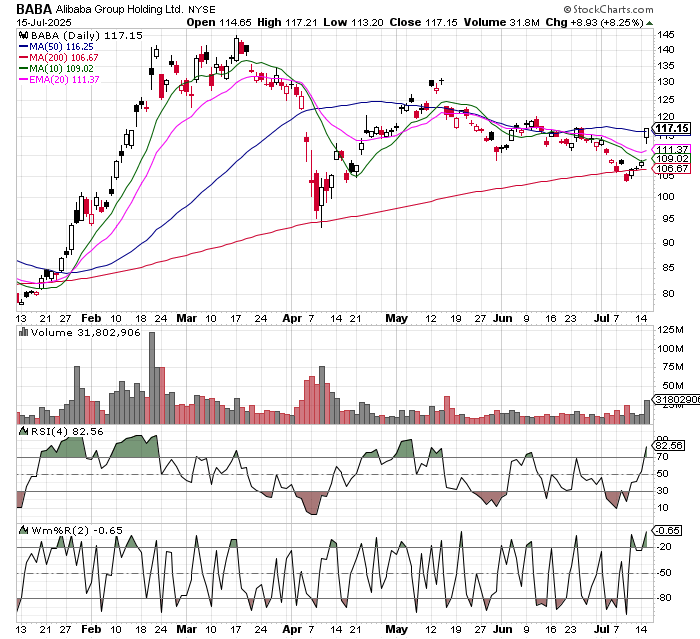The image size is (700, 639).
Task: Click the -80 label on Williams %R axis
Action: 663,598
